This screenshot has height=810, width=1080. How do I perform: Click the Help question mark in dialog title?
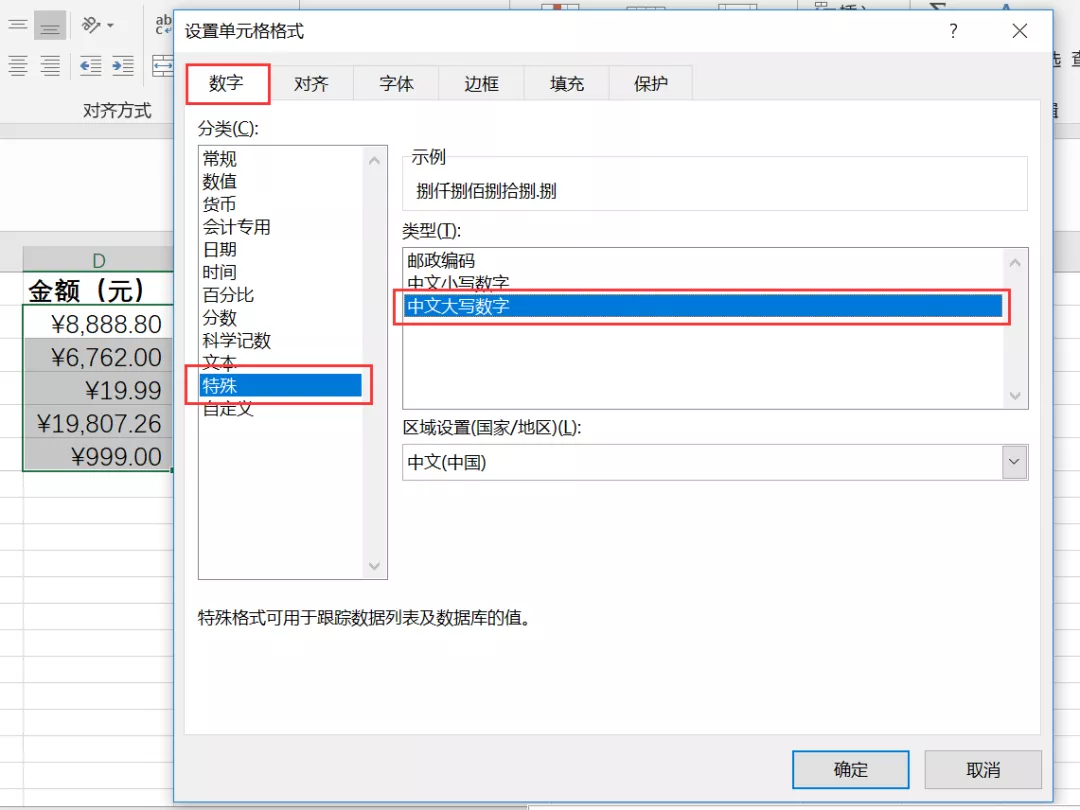tap(953, 31)
